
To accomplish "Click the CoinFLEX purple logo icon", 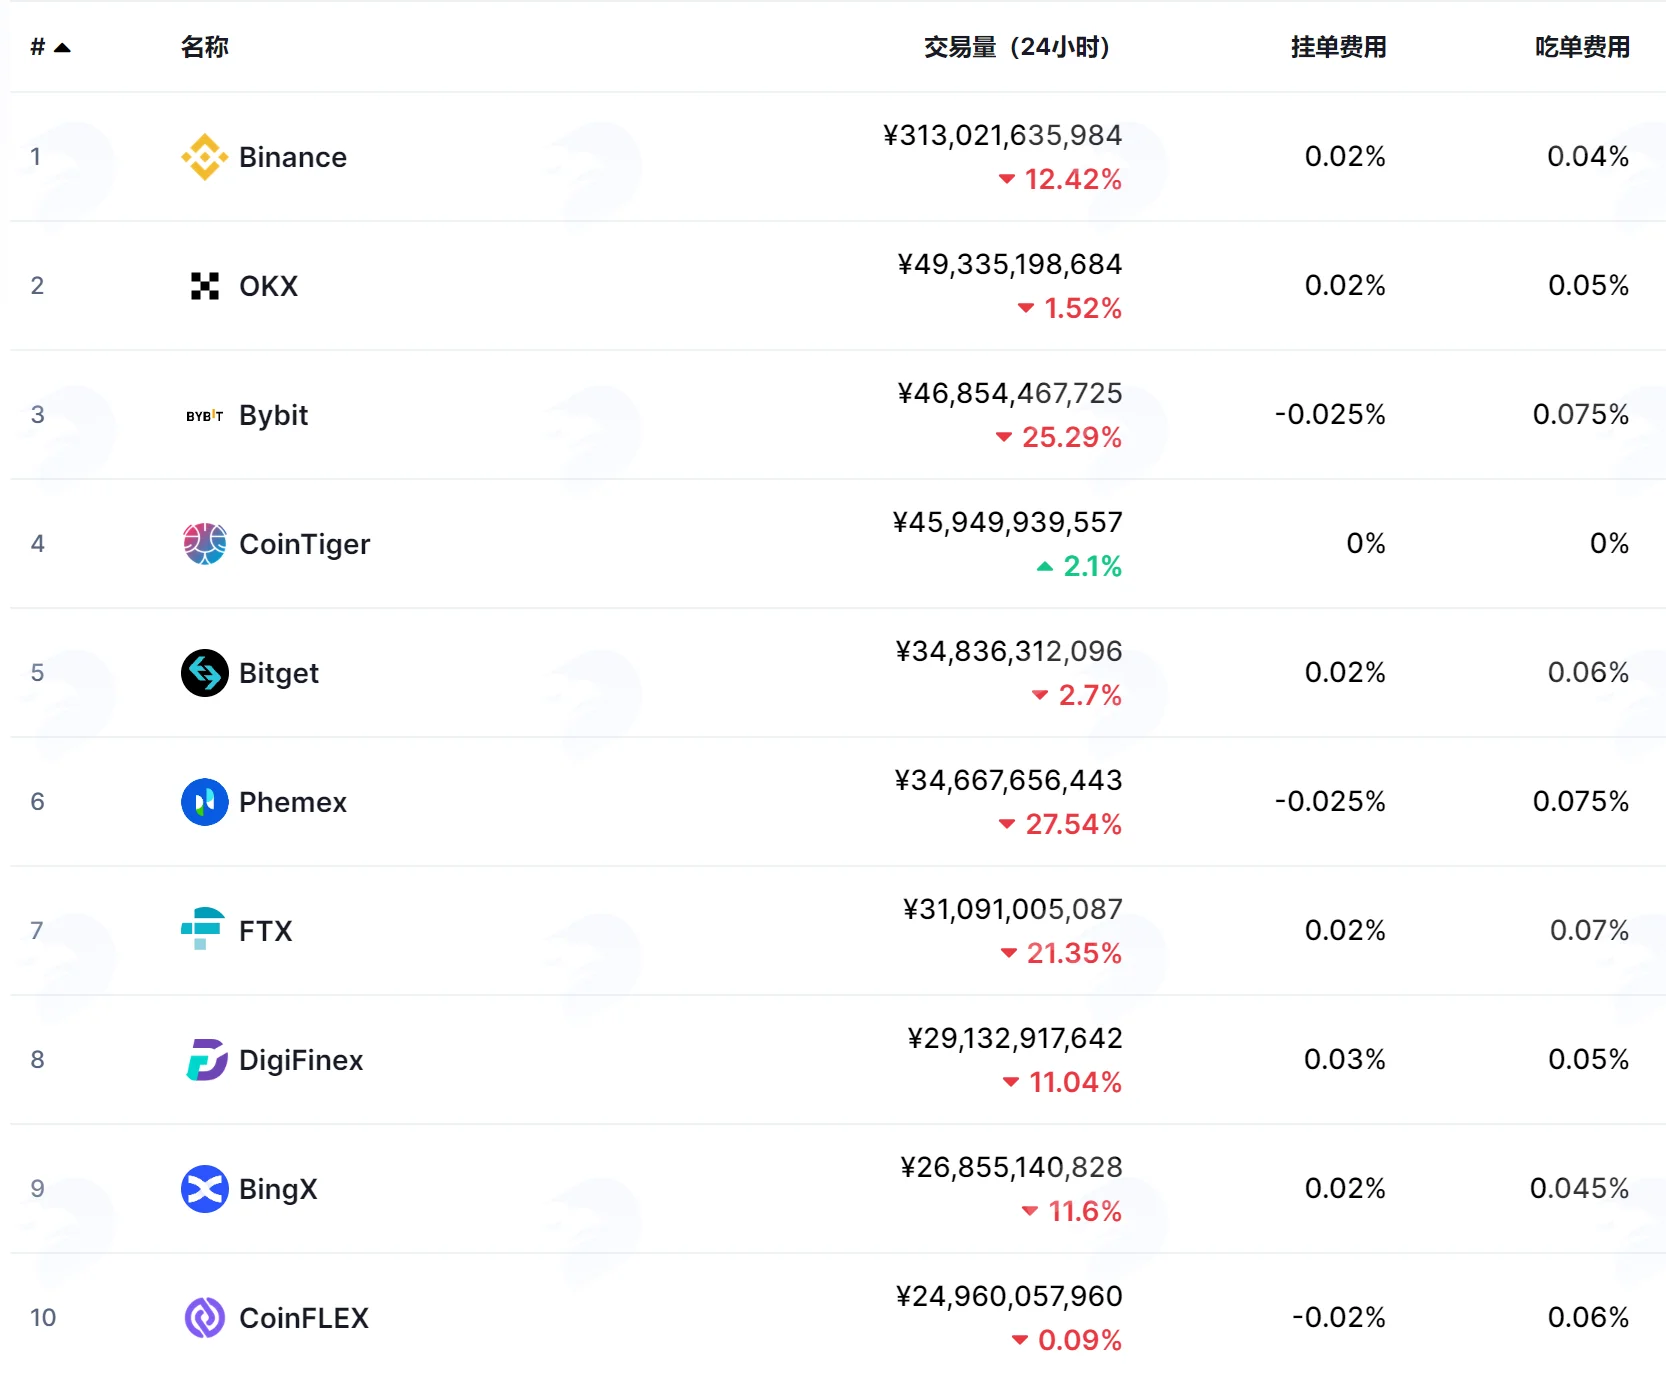I will [x=204, y=1318].
